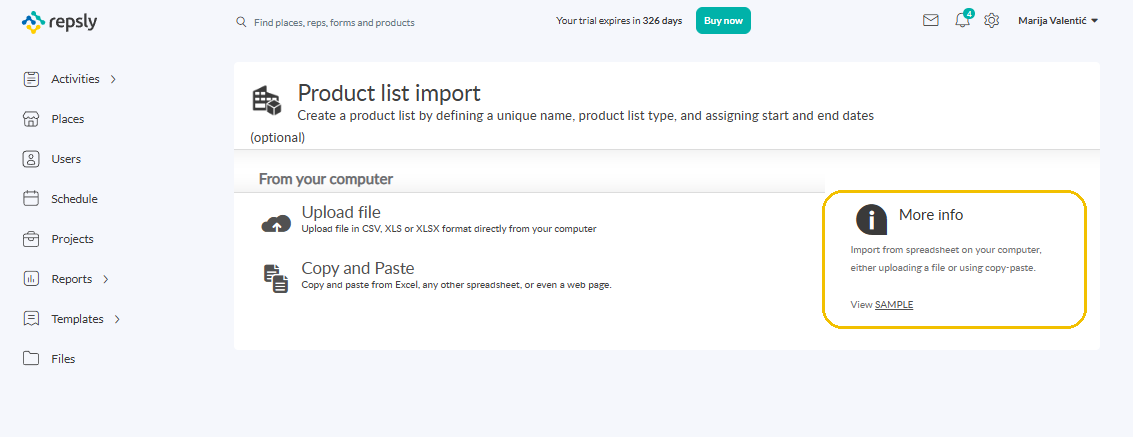Image resolution: width=1133 pixels, height=437 pixels.
Task: Expand the Templates chevron
Action: [x=118, y=319]
